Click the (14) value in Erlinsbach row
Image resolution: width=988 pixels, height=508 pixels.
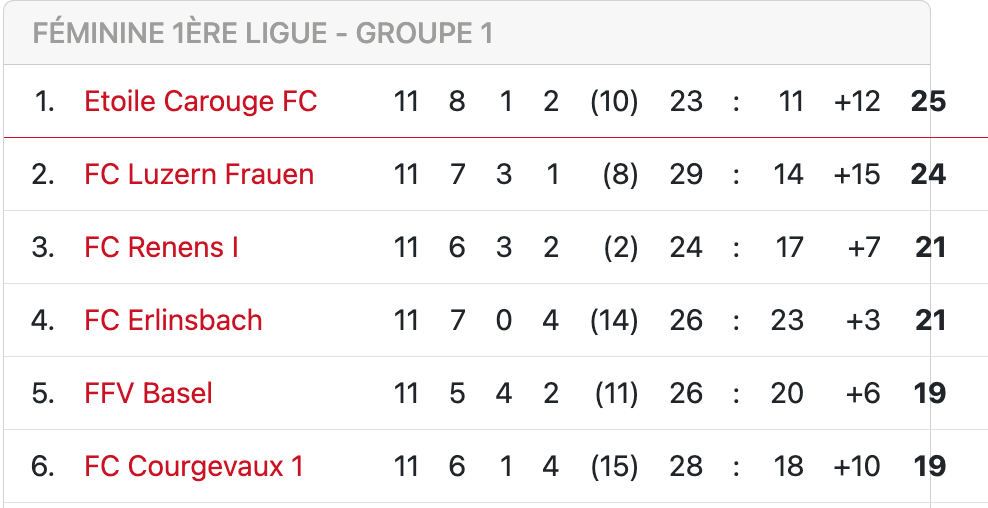click(x=614, y=320)
